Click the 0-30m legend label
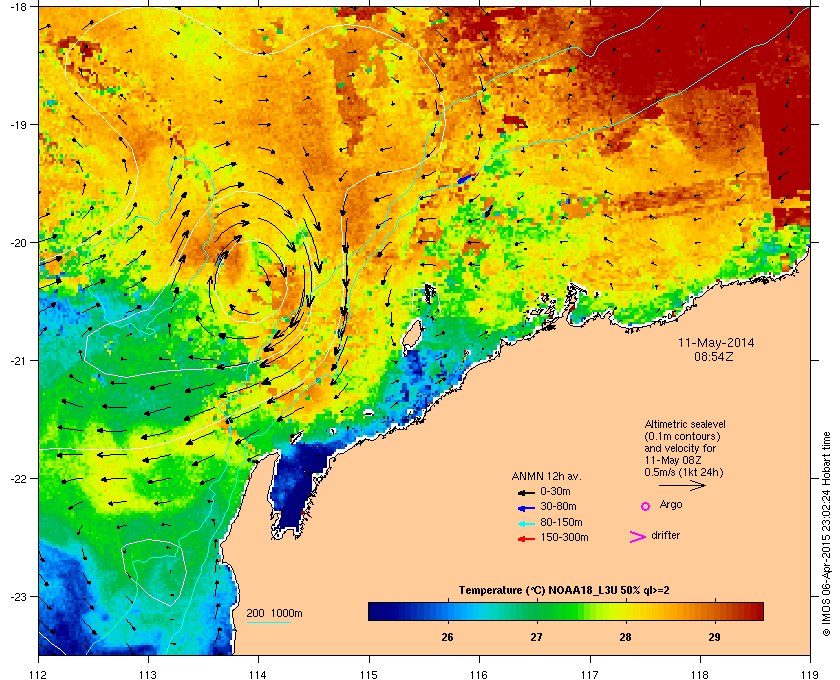 click(x=556, y=491)
